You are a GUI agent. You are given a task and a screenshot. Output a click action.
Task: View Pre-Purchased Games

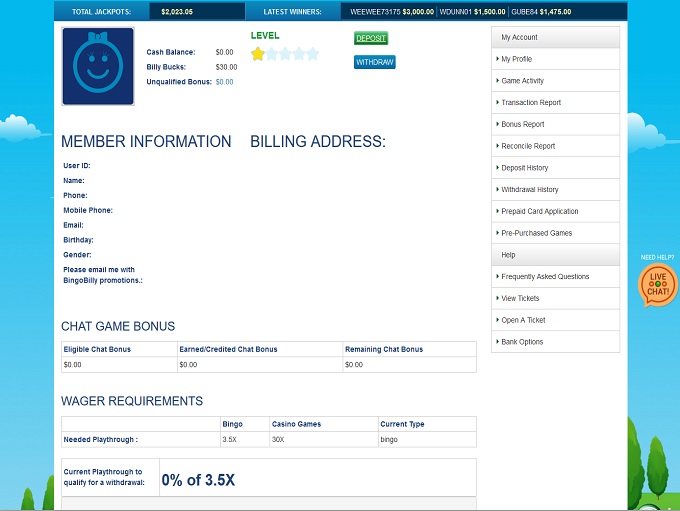click(x=536, y=233)
